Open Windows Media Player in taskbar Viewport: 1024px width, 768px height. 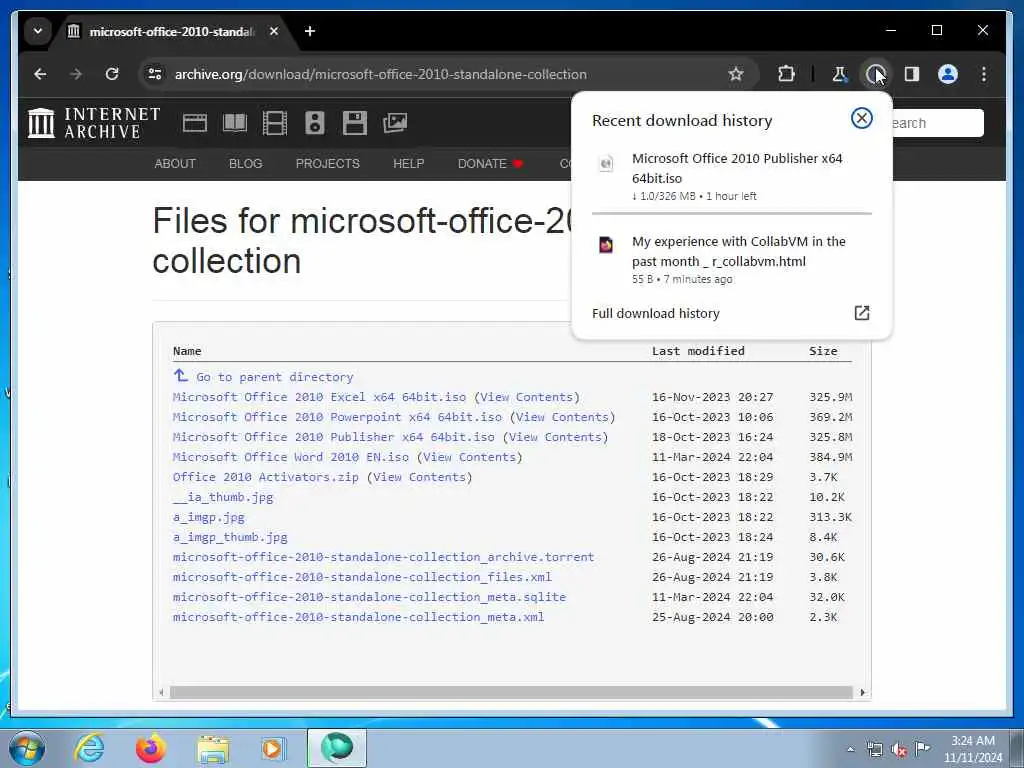pos(272,748)
